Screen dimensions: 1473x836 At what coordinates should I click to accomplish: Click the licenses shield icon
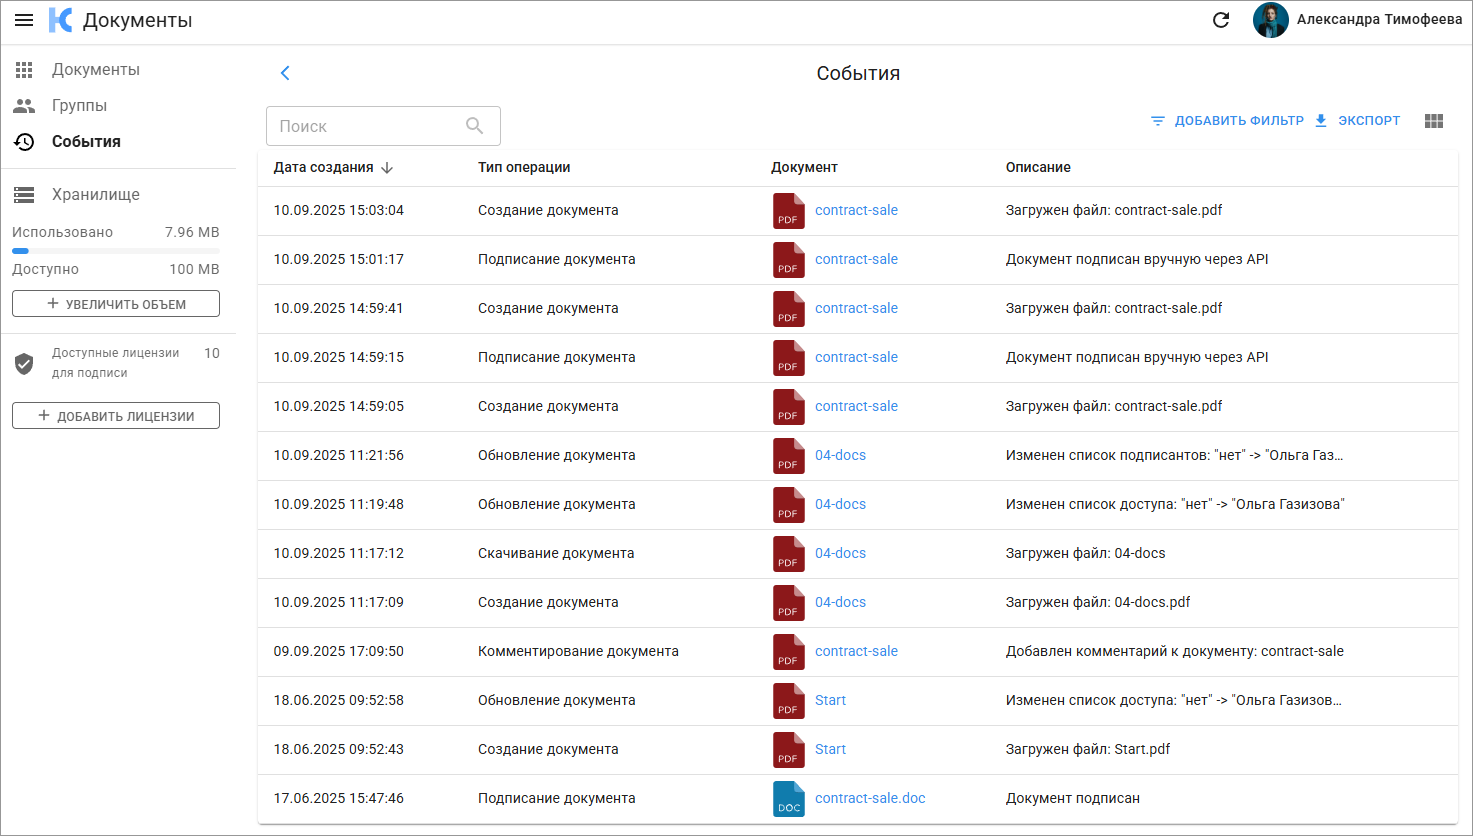pos(24,363)
